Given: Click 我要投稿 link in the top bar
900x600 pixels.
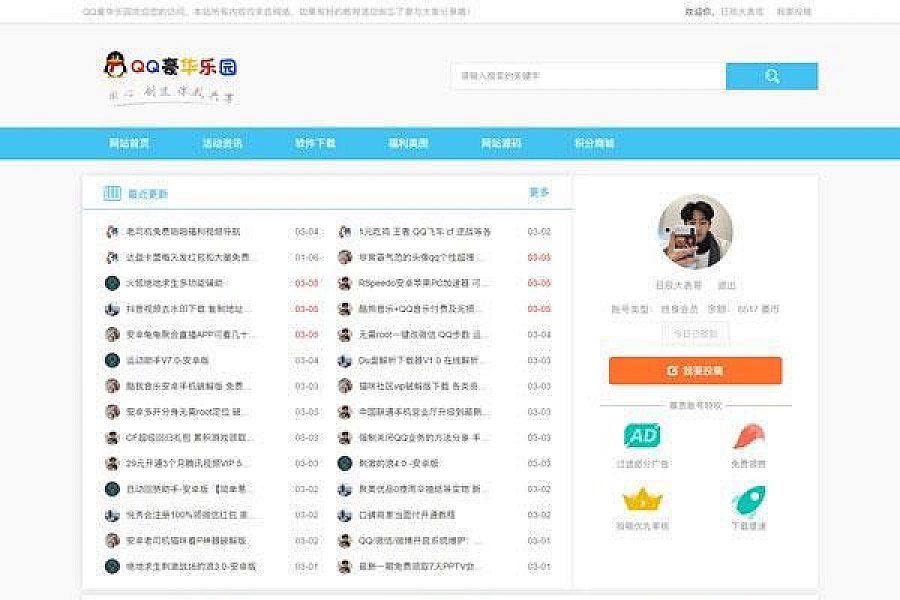Looking at the screenshot, I should (794, 11).
